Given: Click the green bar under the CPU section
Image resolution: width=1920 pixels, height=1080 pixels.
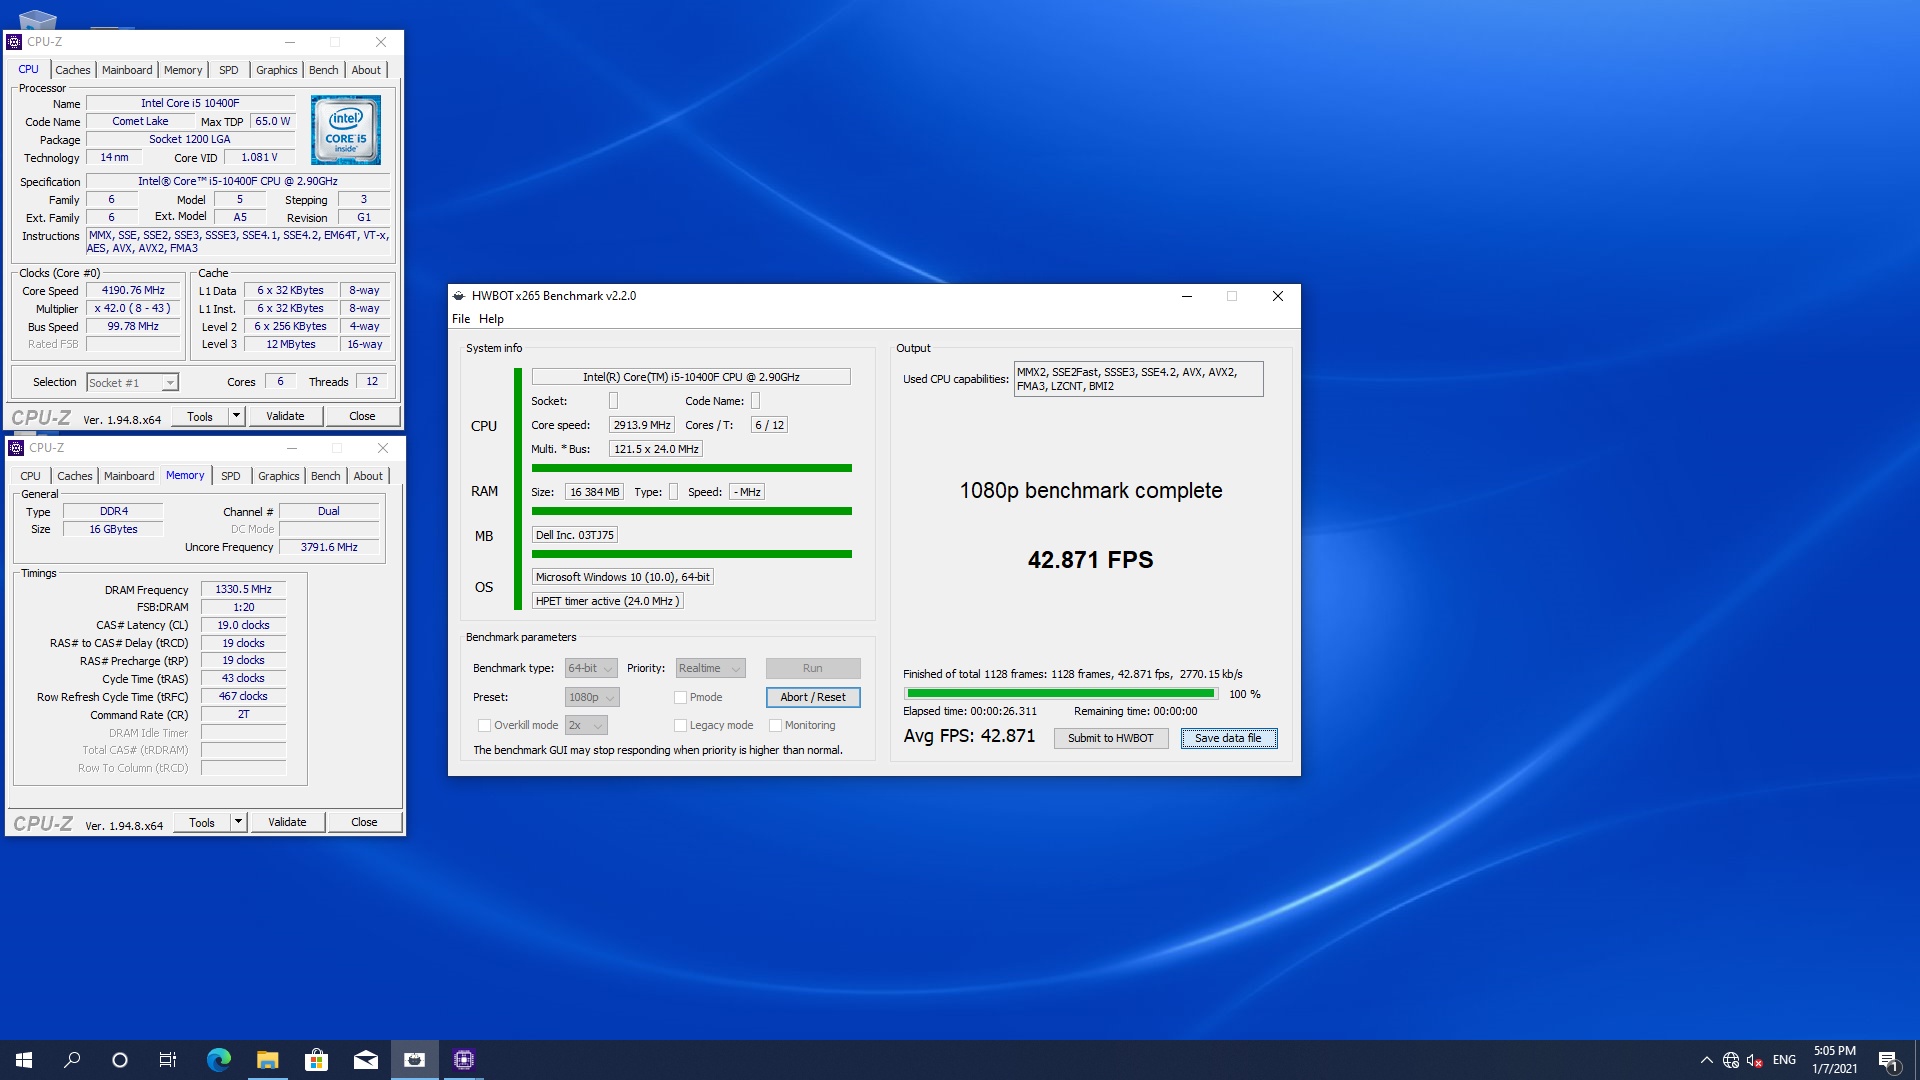Looking at the screenshot, I should tap(692, 468).
